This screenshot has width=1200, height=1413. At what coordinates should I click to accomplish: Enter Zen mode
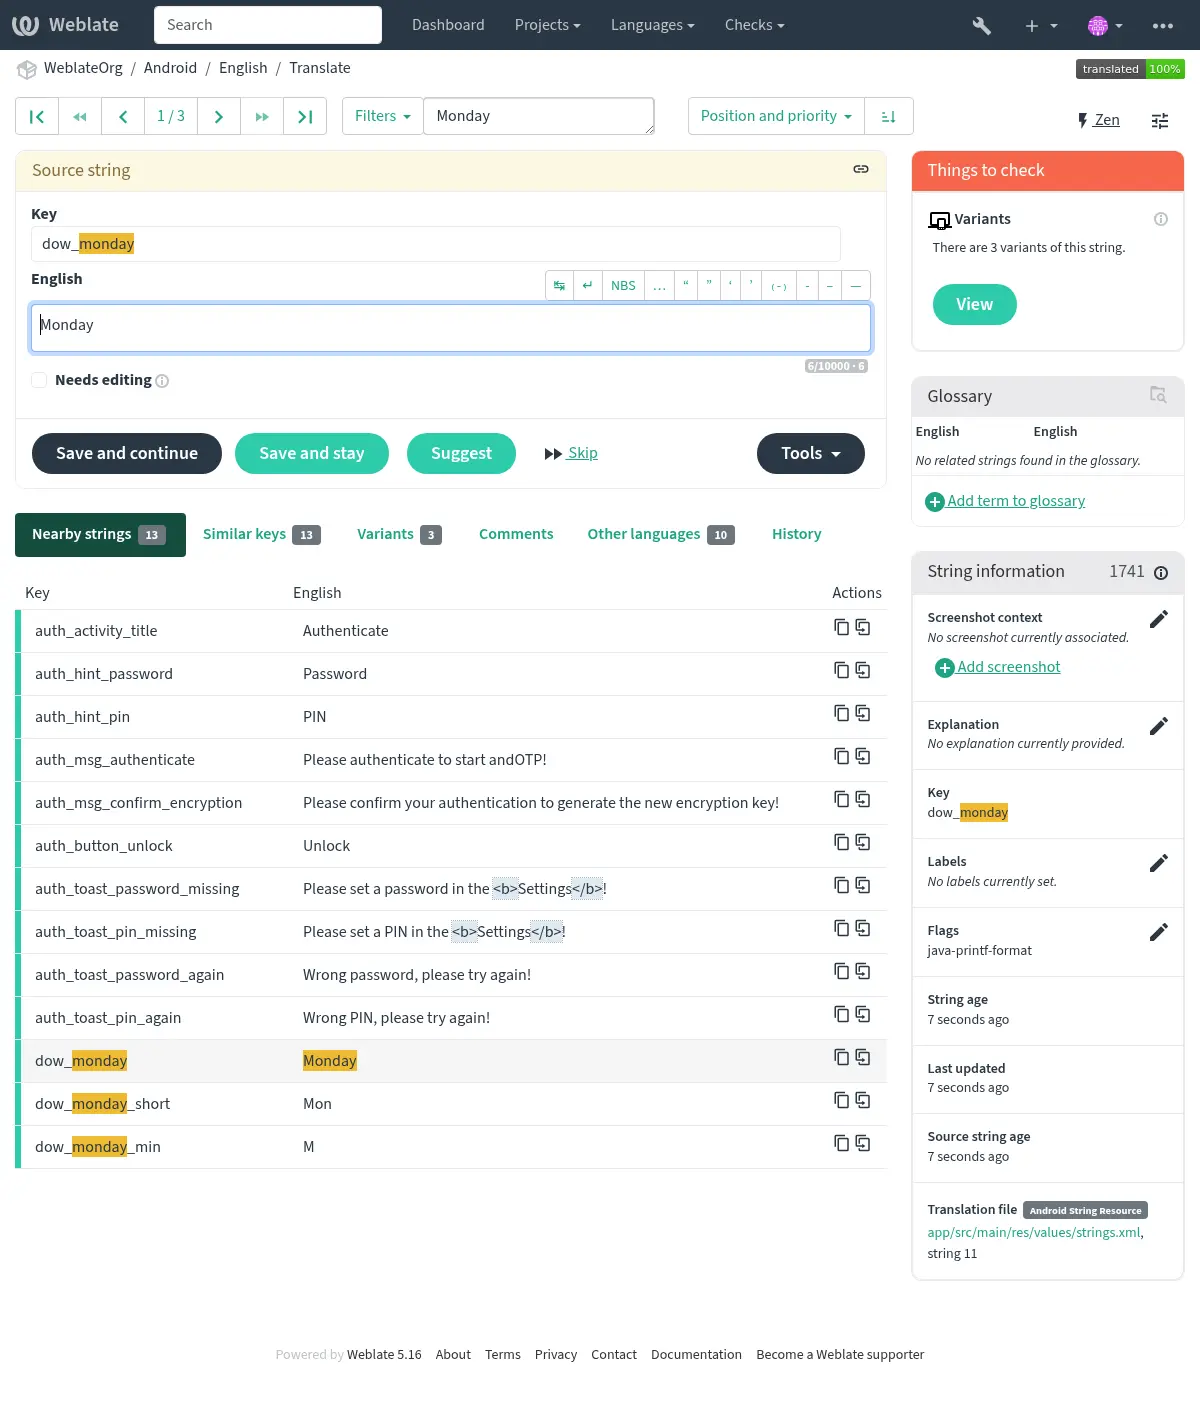[x=1098, y=120]
